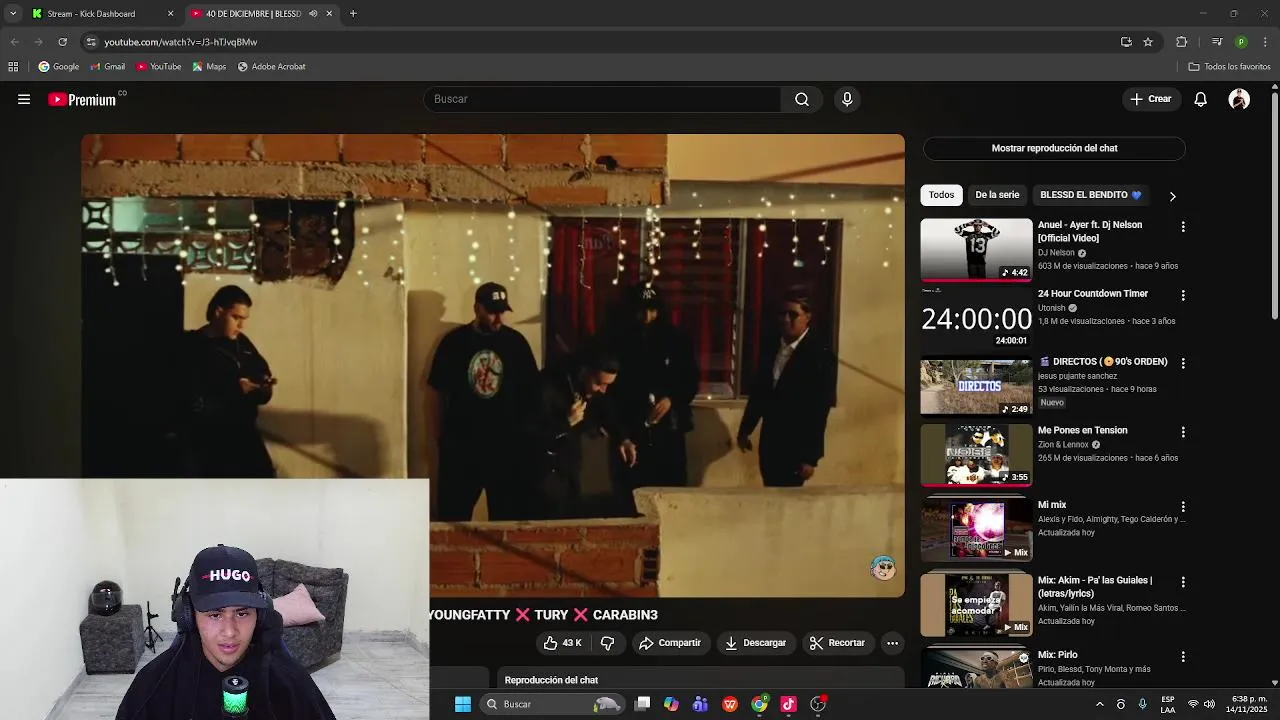Expand the system tray hidden icons chevron
Image resolution: width=1280 pixels, height=720 pixels.
click(x=1099, y=704)
